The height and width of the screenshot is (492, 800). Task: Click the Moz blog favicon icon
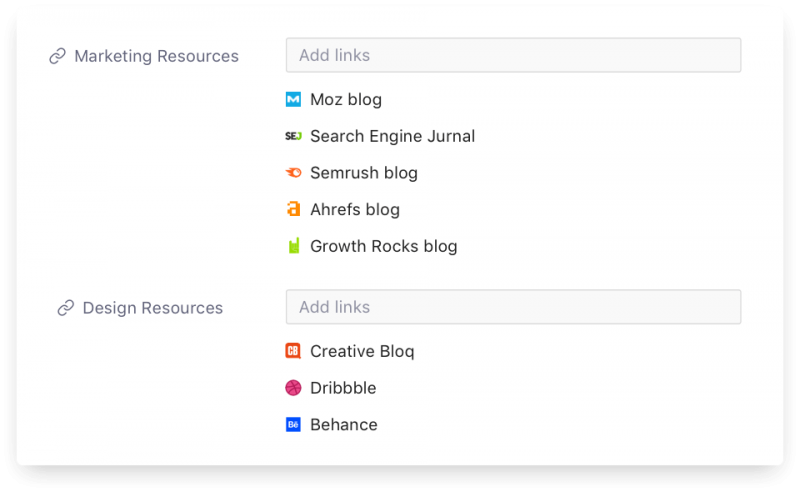pyautogui.click(x=293, y=100)
